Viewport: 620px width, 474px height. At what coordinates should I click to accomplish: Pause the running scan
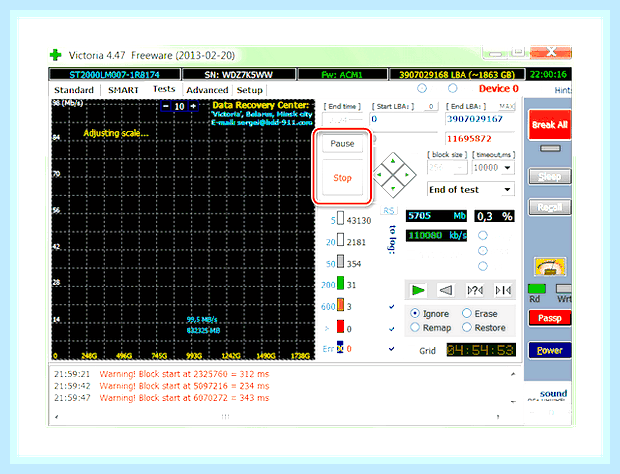click(342, 144)
